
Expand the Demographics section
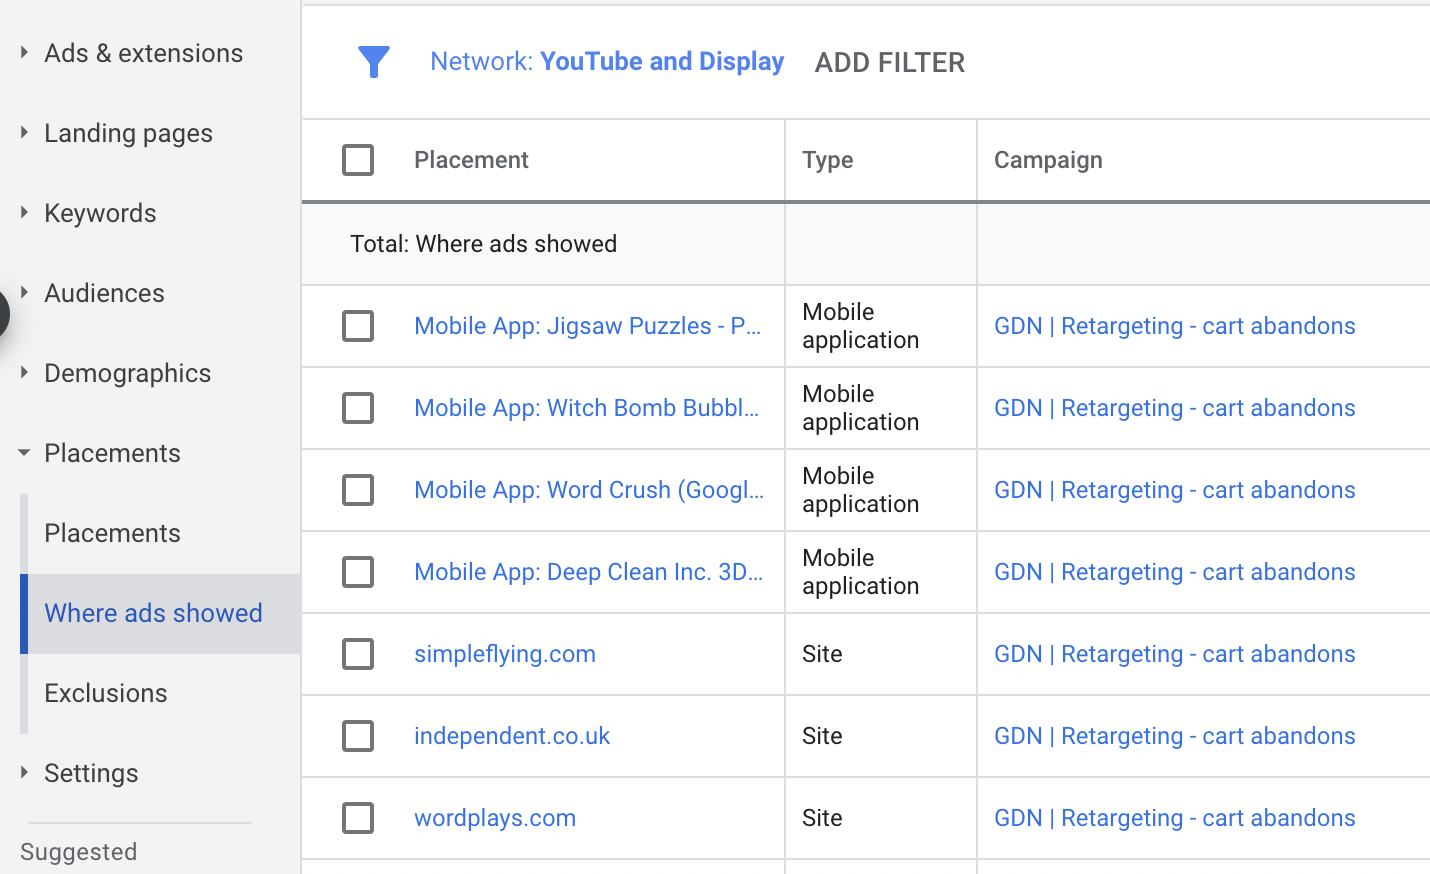click(127, 372)
